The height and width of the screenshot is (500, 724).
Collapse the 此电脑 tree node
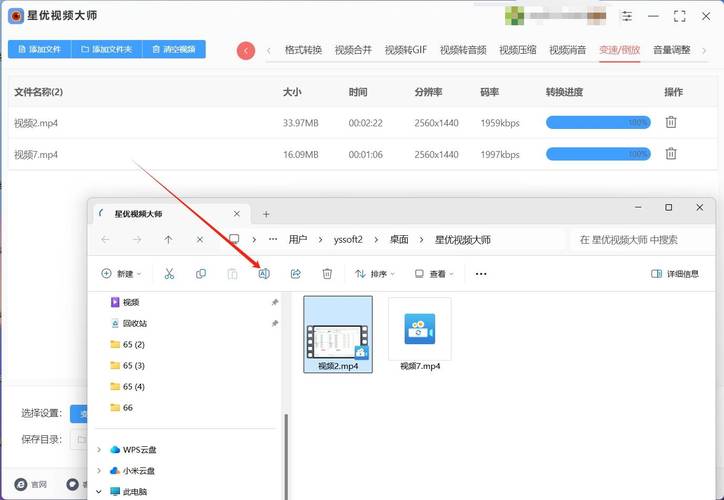pos(99,492)
